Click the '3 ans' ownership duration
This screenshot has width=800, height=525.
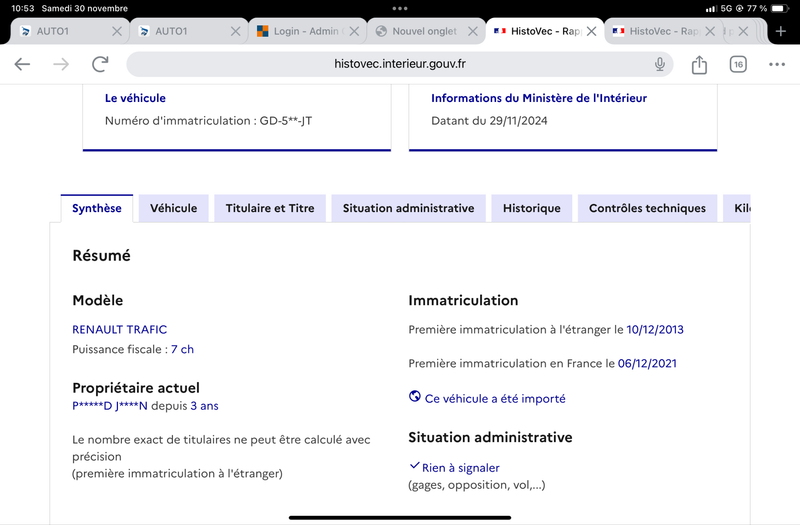tap(204, 406)
